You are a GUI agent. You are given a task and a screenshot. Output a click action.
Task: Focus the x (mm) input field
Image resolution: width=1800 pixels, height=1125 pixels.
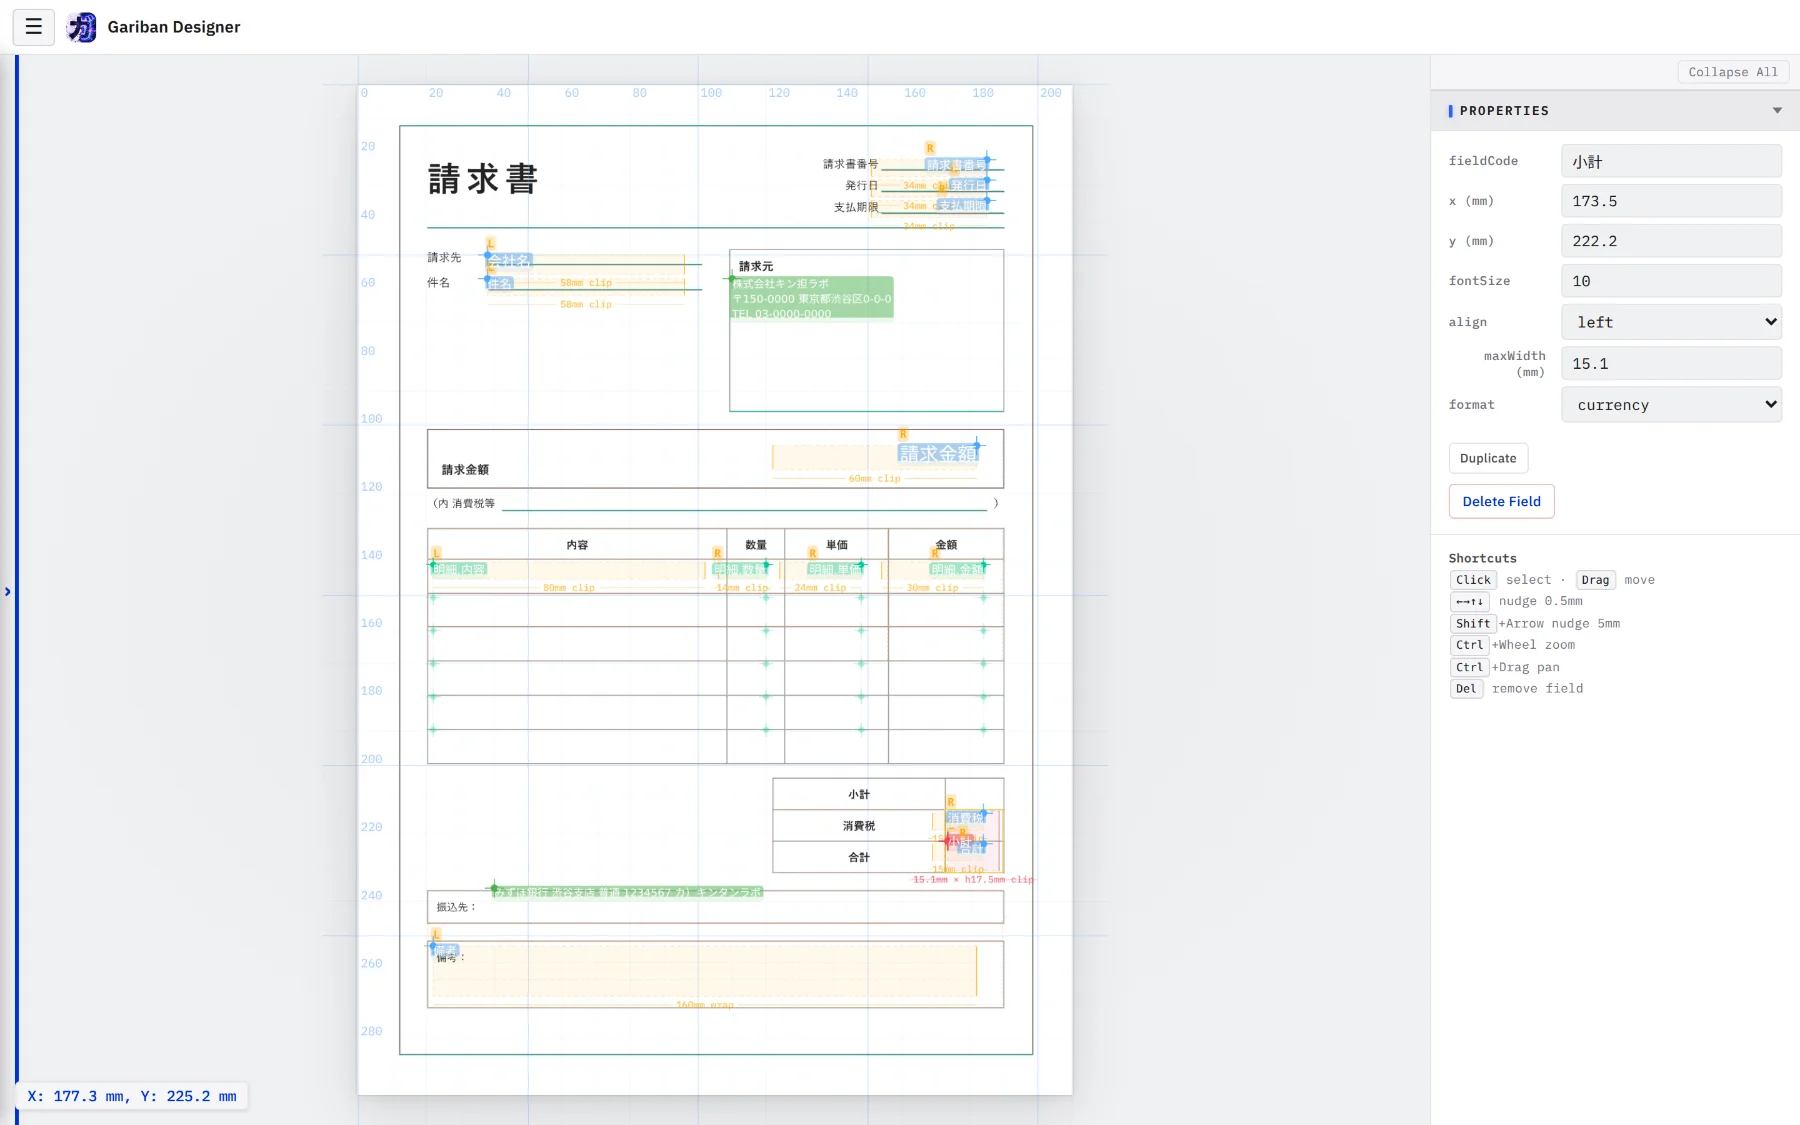coord(1671,201)
